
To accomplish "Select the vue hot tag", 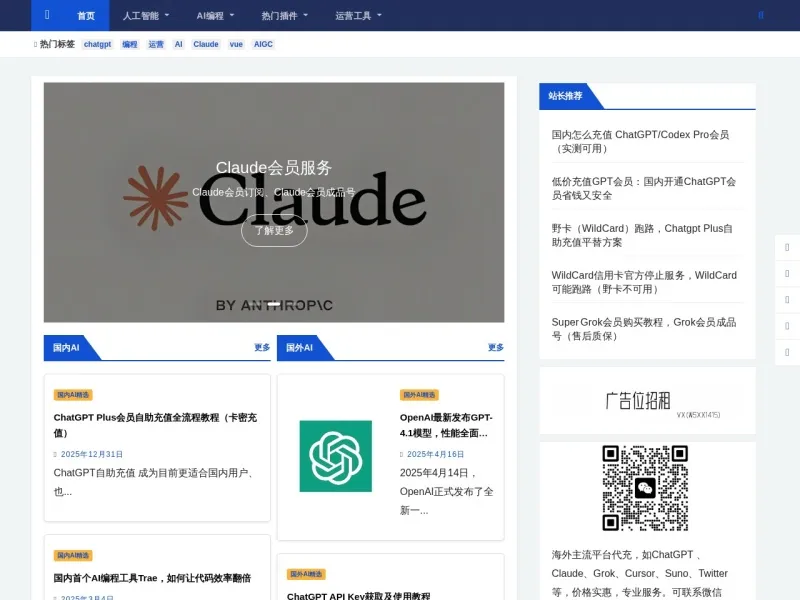I will click(x=236, y=44).
